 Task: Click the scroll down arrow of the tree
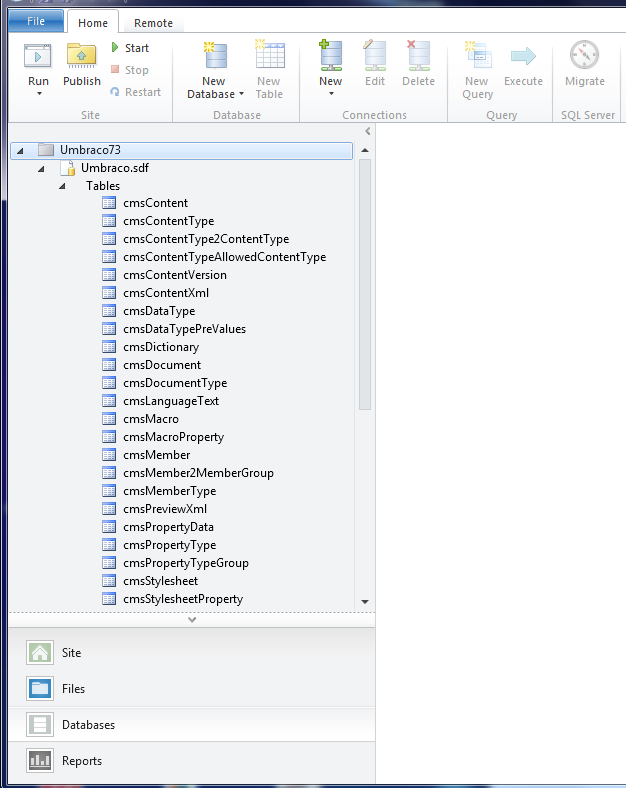(x=365, y=602)
